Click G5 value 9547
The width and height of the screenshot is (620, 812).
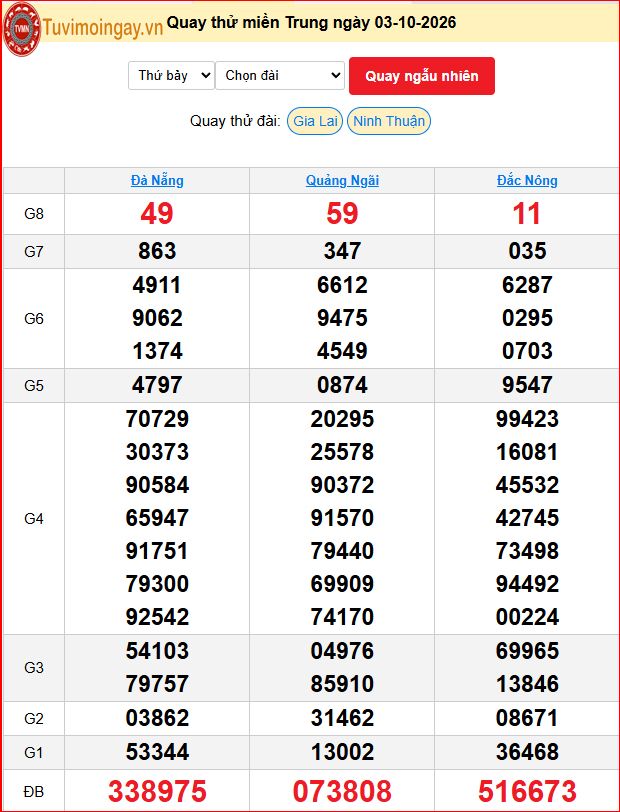pyautogui.click(x=527, y=385)
